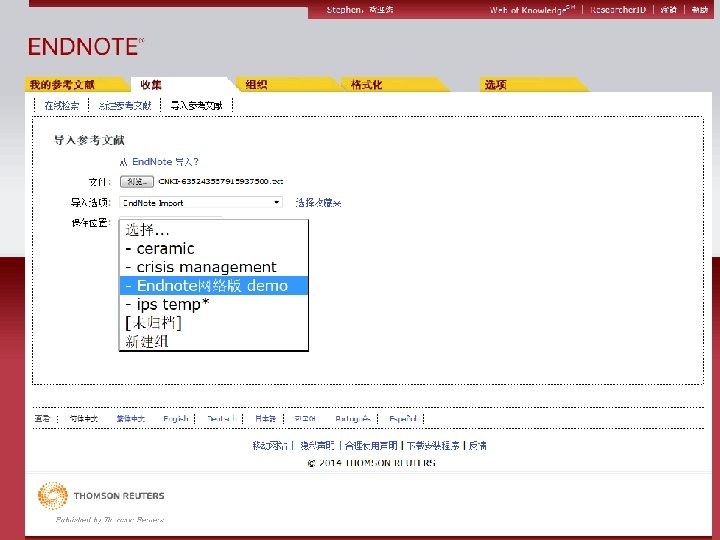Open the 隐私声明 privacy link

coord(317,445)
